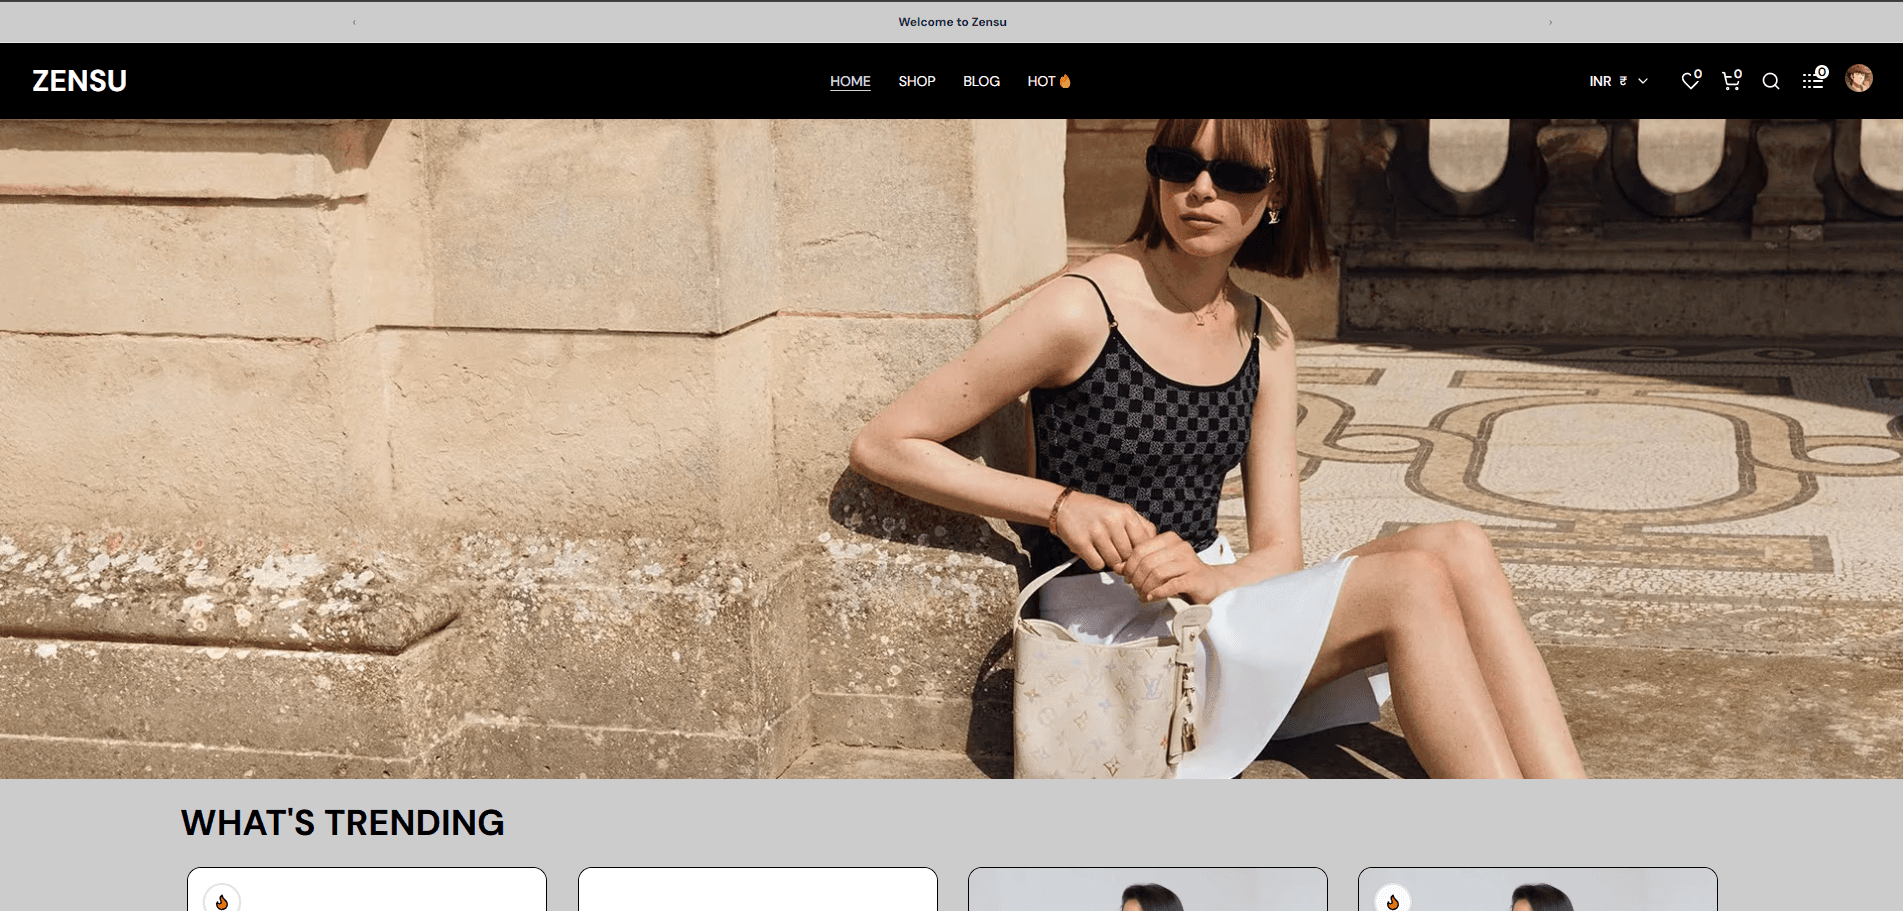The image size is (1903, 911).
Task: Click the model photo on the third trending card
Action: 1147,895
